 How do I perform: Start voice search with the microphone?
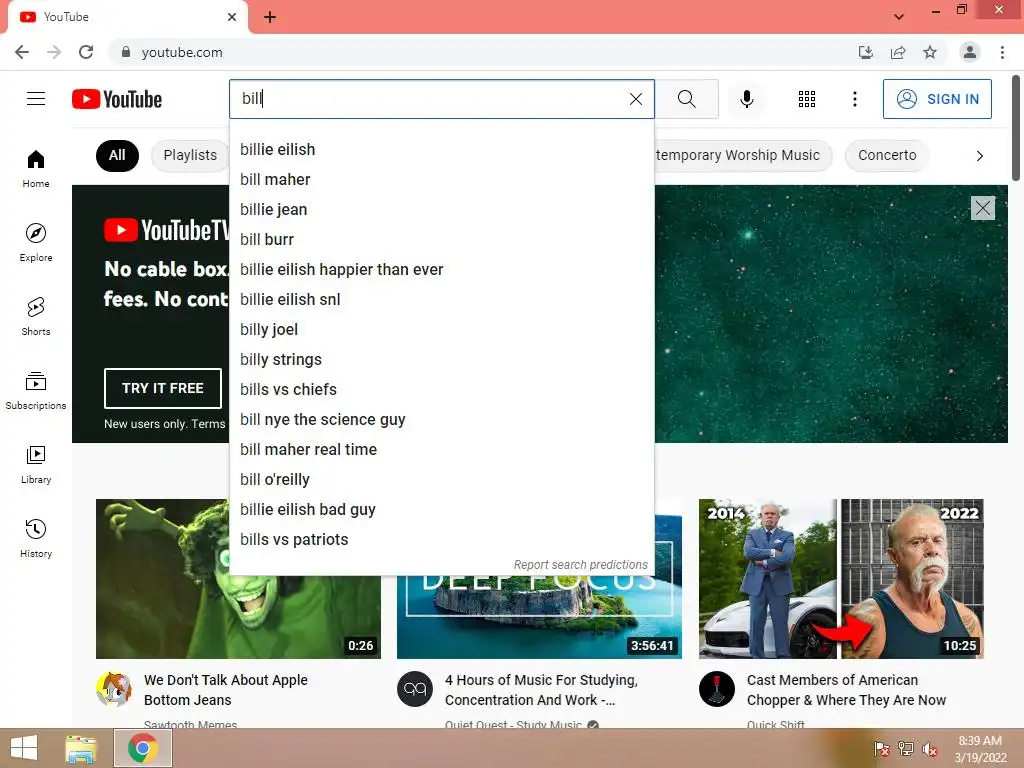coord(746,99)
